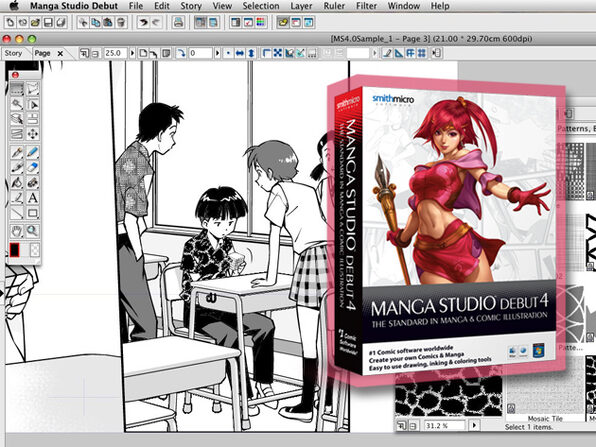Click the Paste toolbar icon
The image size is (596, 447).
(x=108, y=22)
